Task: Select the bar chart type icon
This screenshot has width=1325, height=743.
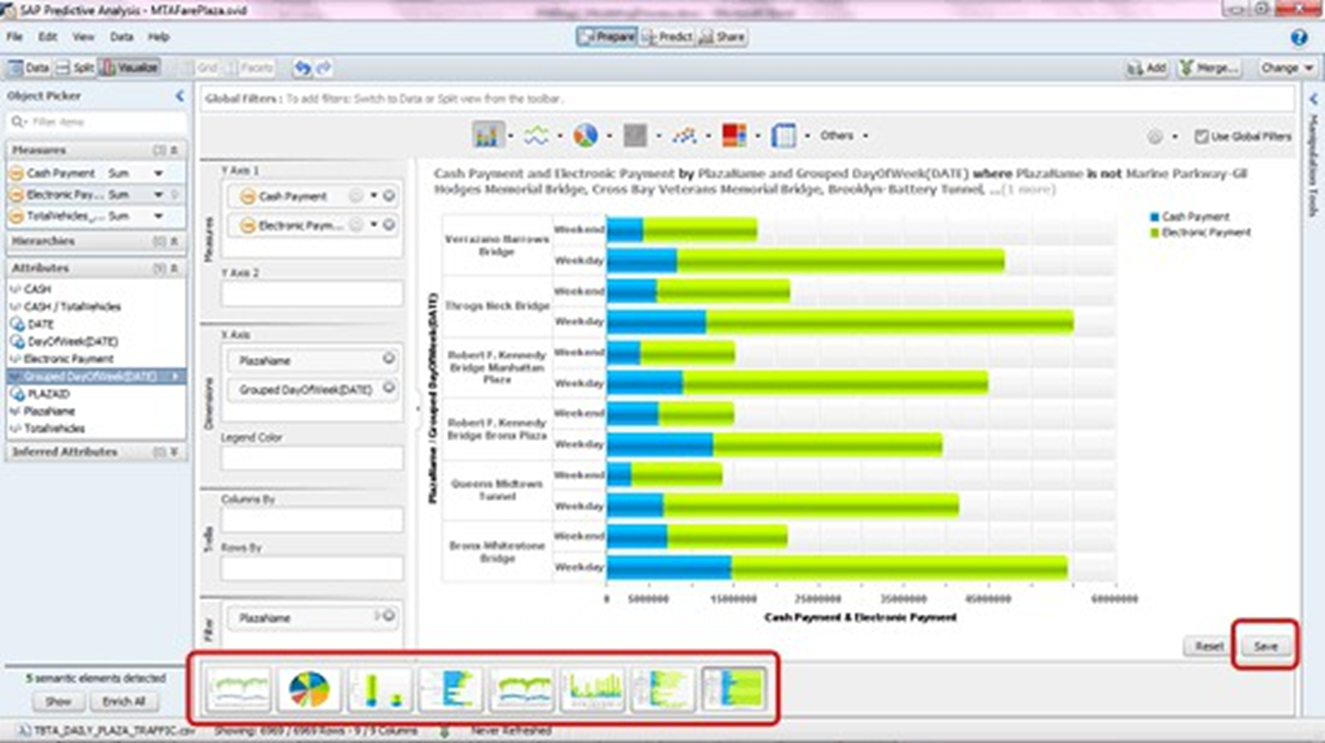Action: (488, 135)
